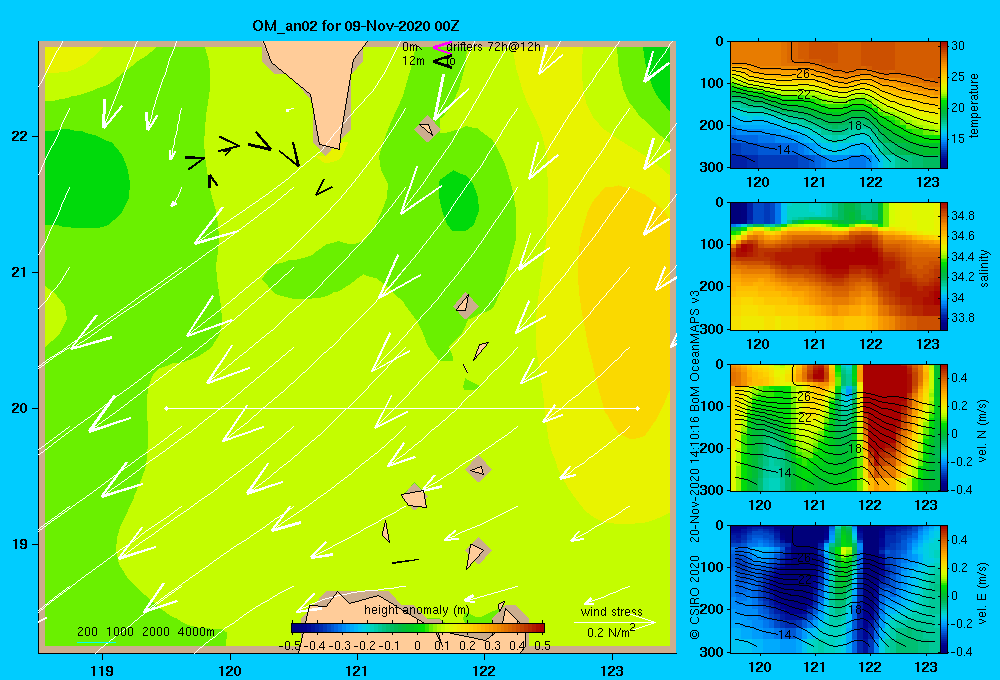Click longitude label 120 below main map

tap(230, 670)
